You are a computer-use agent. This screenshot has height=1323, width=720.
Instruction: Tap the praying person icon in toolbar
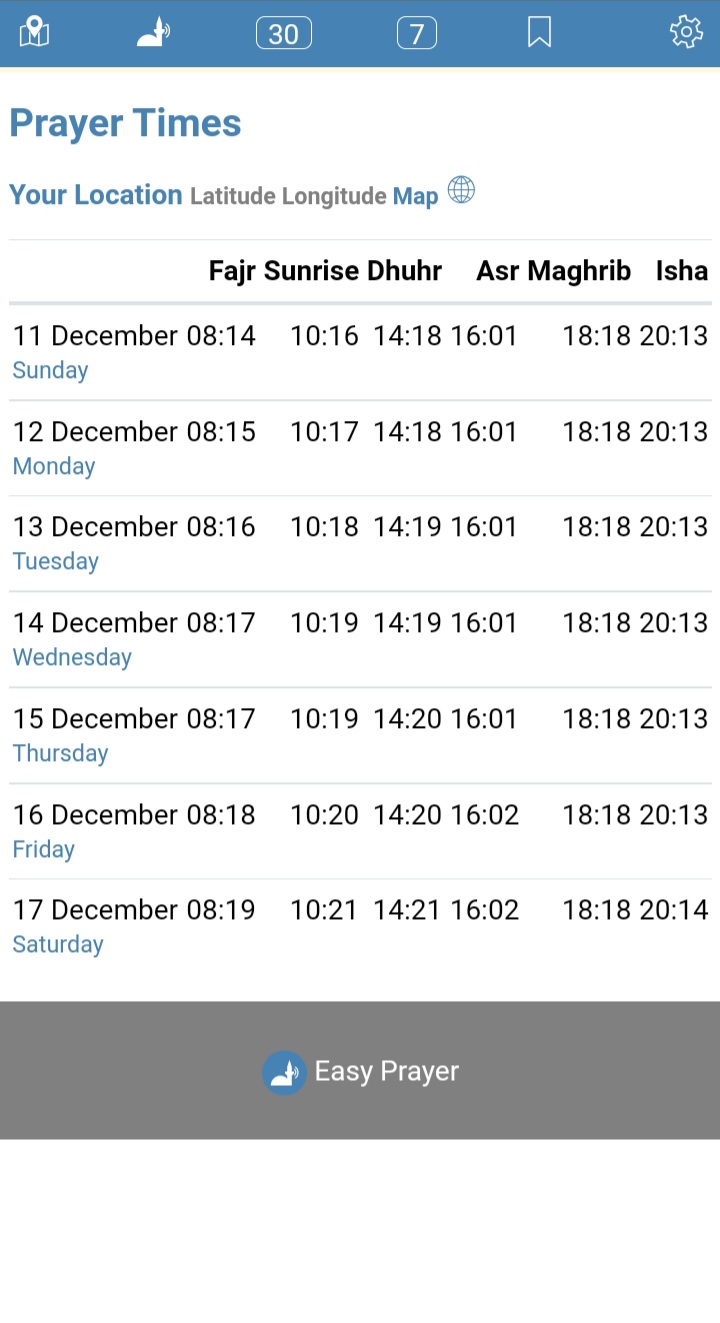pos(153,33)
